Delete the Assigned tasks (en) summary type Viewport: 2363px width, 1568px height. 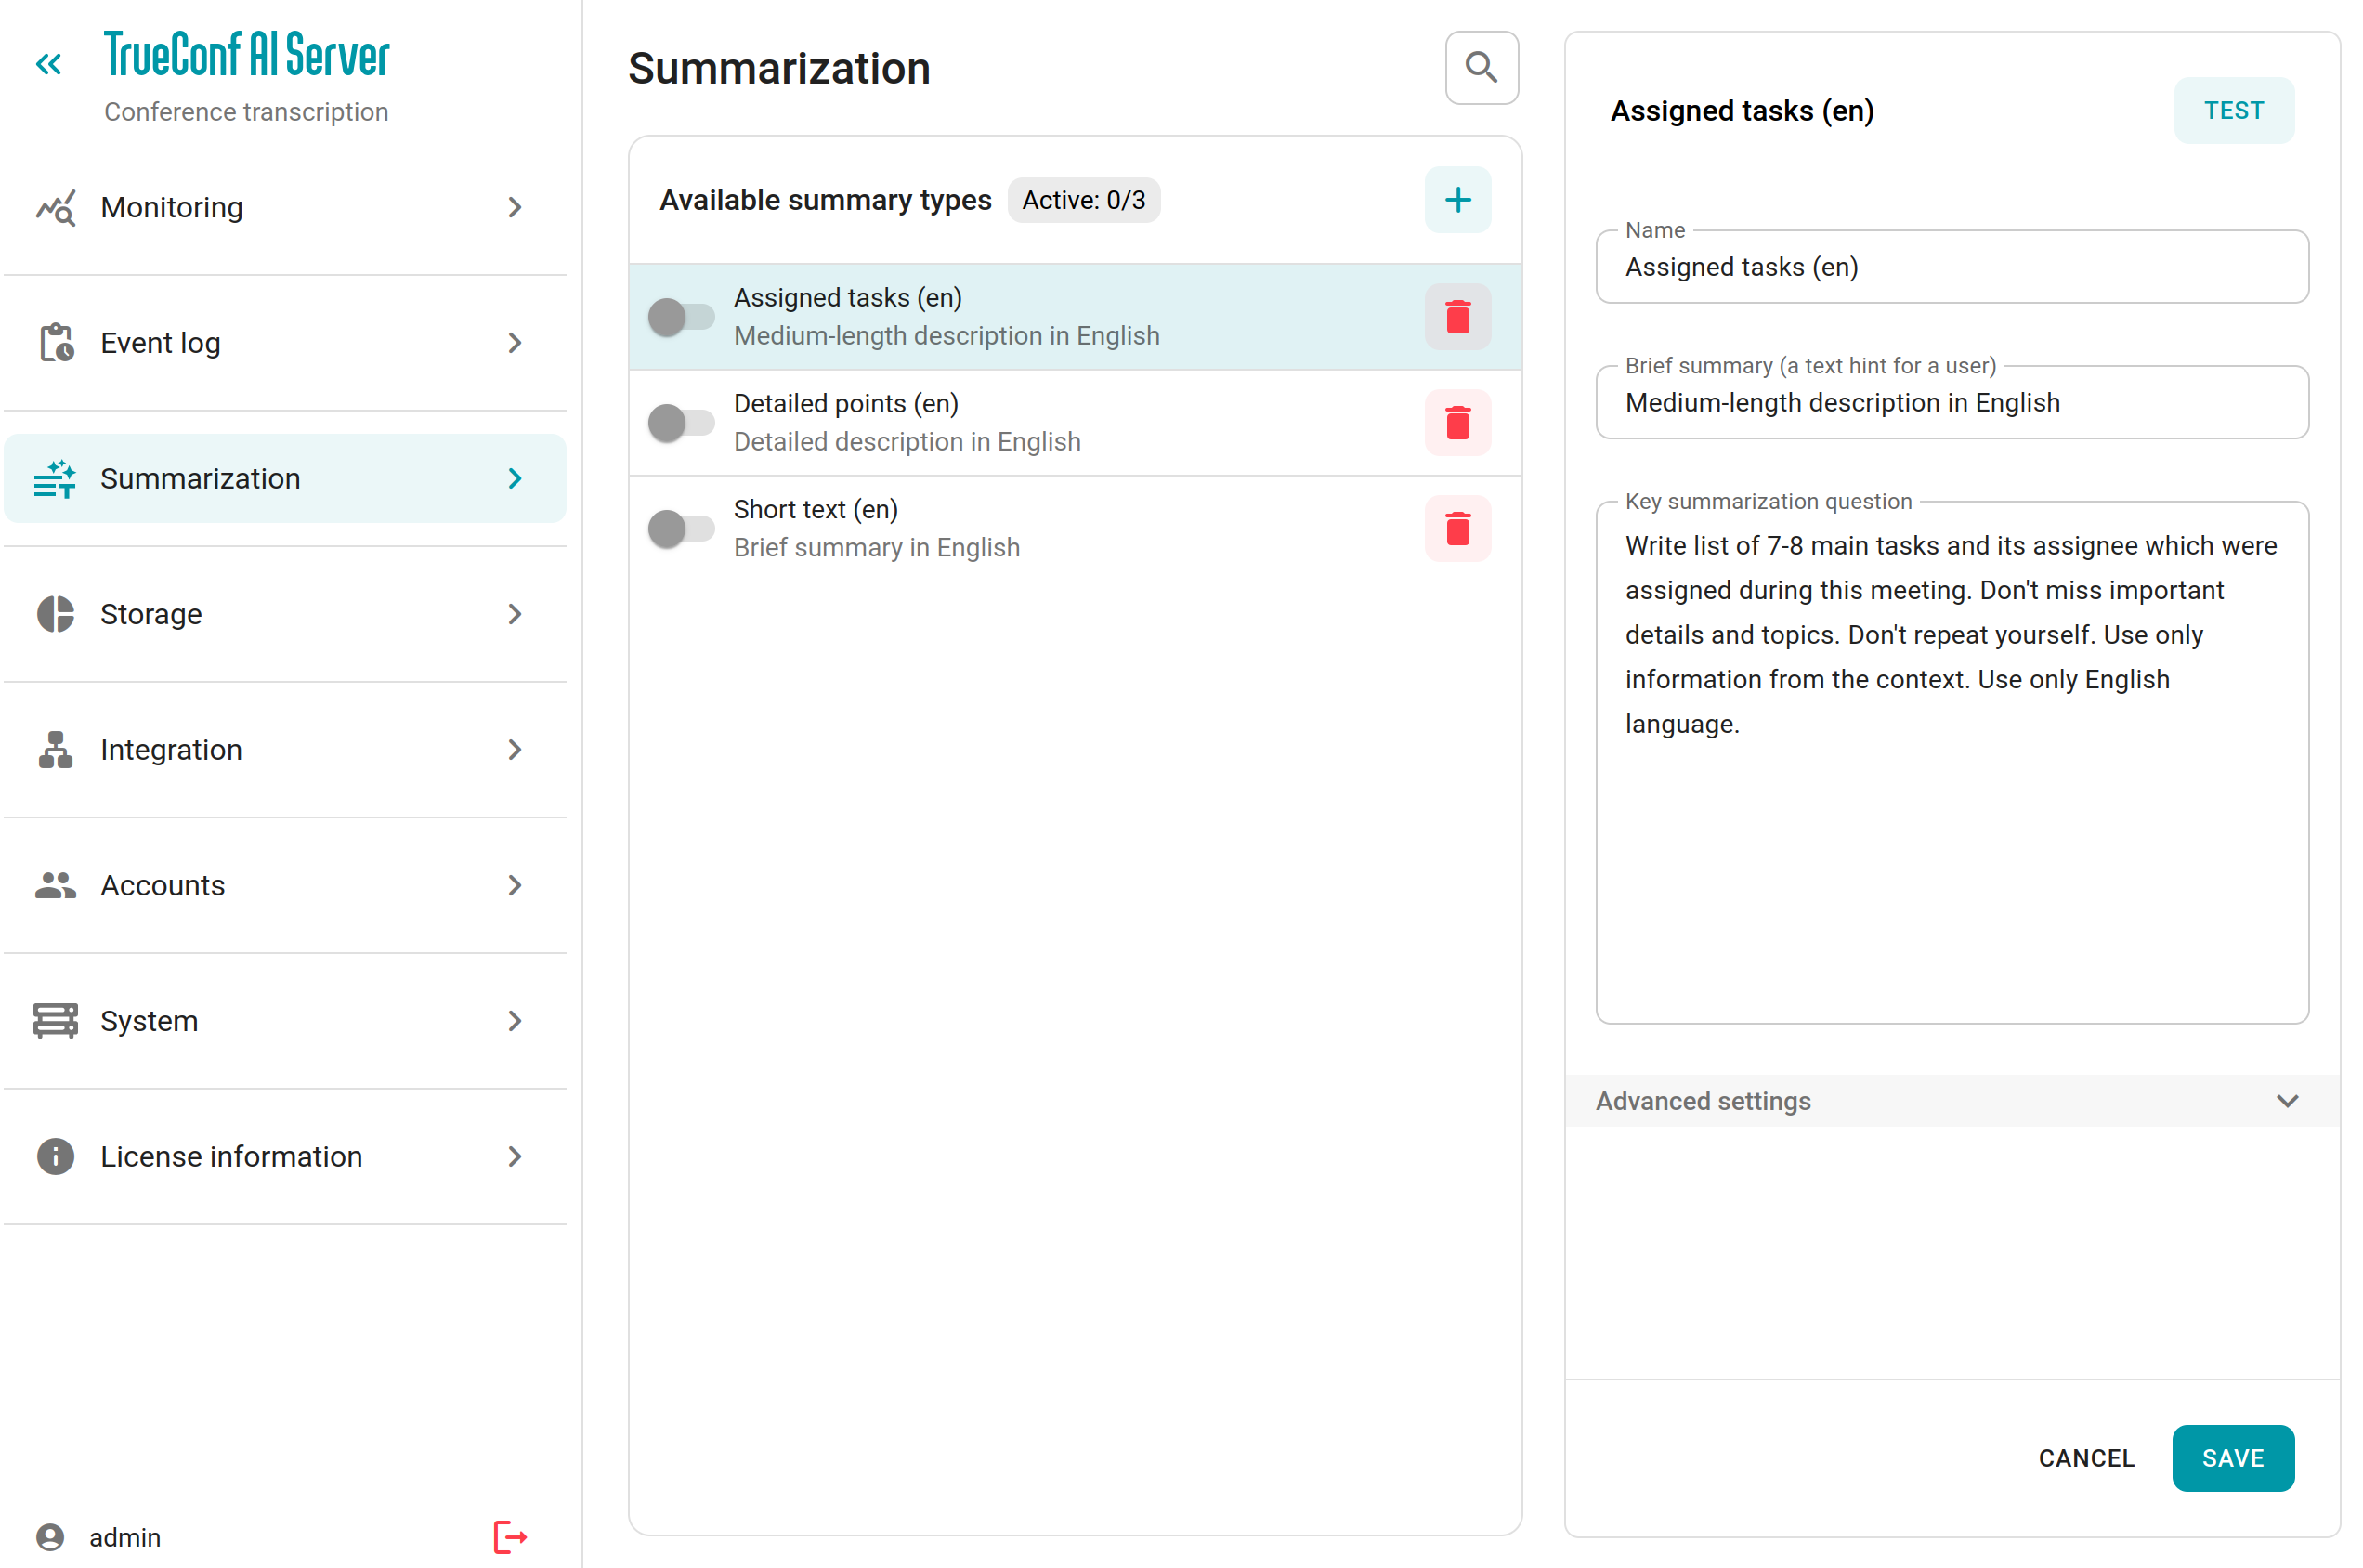tap(1457, 317)
